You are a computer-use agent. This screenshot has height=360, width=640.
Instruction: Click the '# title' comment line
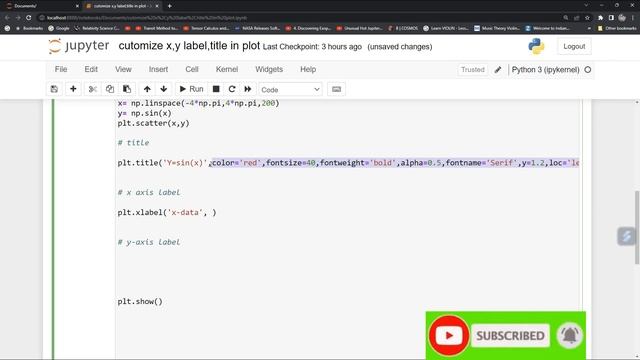click(133, 143)
